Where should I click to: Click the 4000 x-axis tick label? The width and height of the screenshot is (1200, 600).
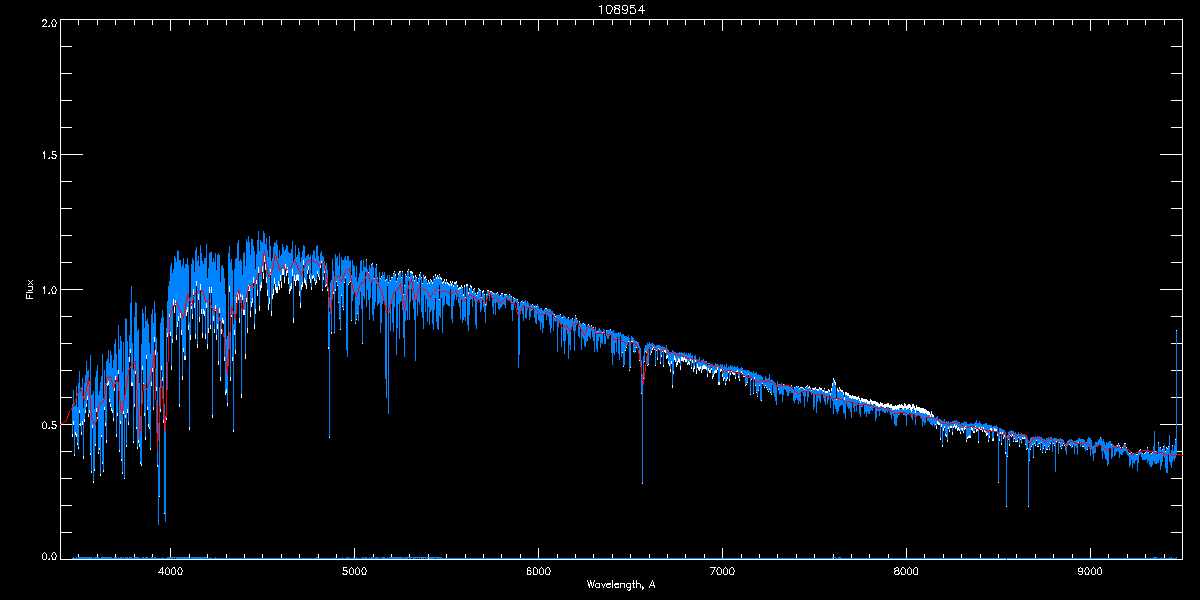point(170,572)
